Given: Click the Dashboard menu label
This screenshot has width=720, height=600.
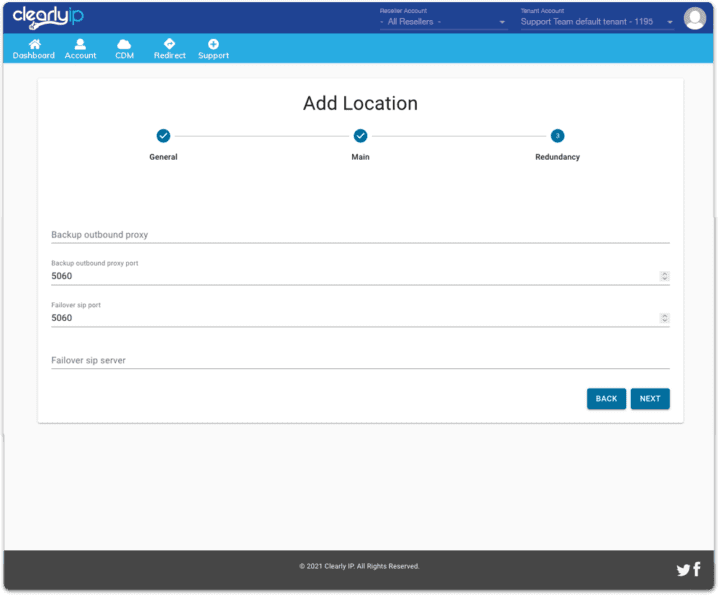Looking at the screenshot, I should (x=34, y=56).
